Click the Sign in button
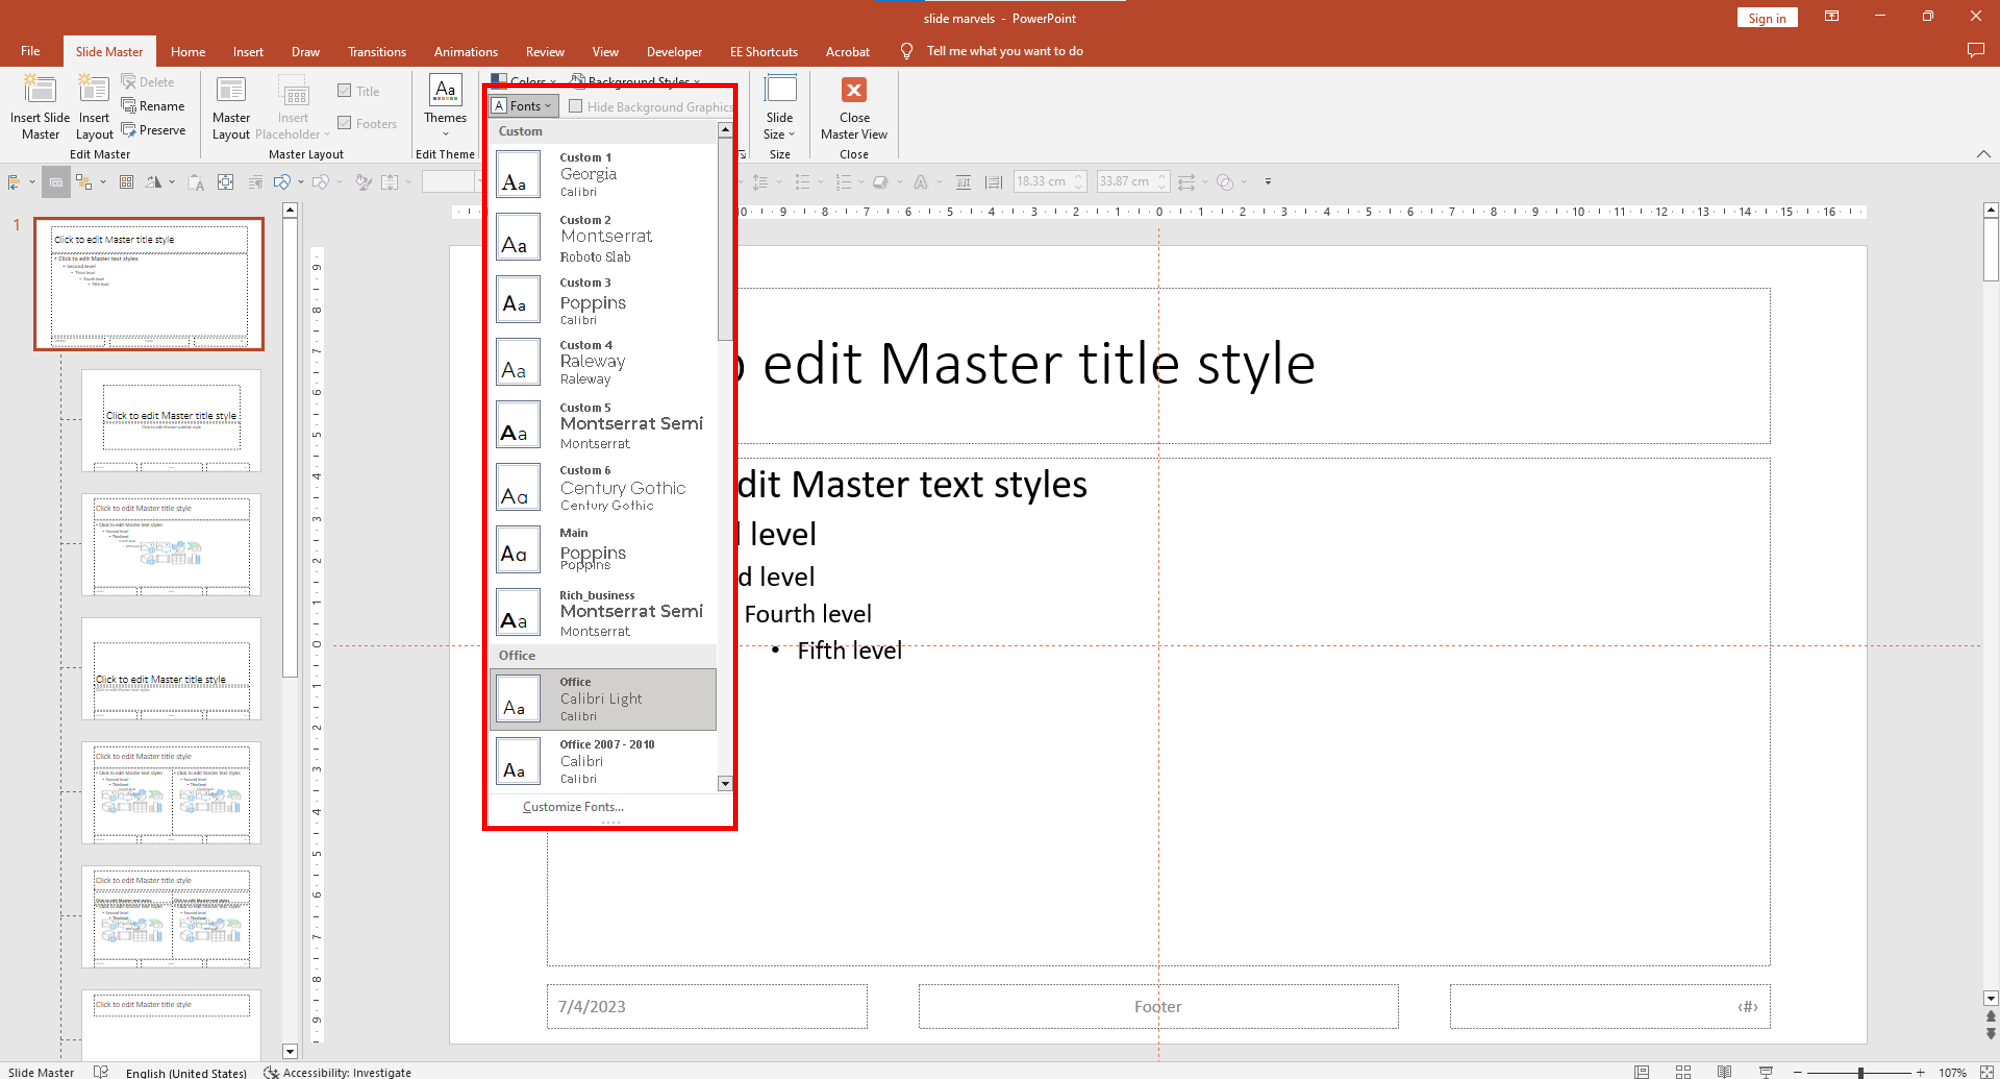This screenshot has width=2000, height=1079. click(1766, 17)
